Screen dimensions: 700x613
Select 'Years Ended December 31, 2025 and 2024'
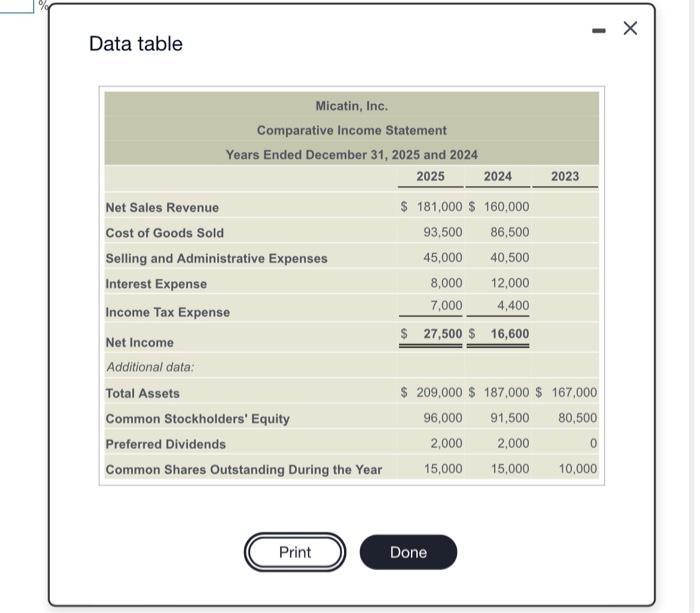tap(352, 154)
